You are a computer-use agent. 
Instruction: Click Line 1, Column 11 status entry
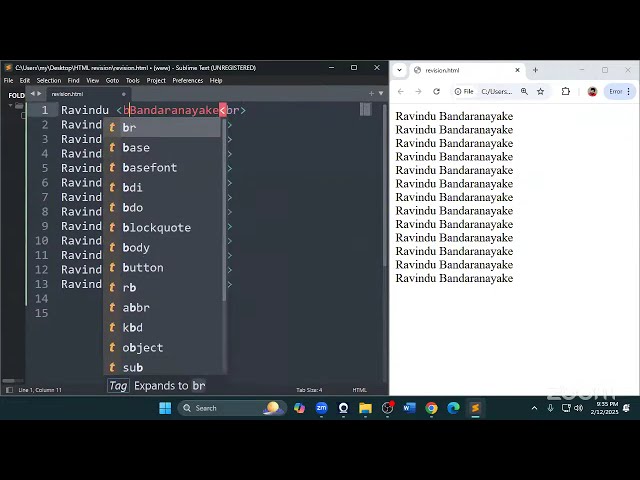pos(40,390)
